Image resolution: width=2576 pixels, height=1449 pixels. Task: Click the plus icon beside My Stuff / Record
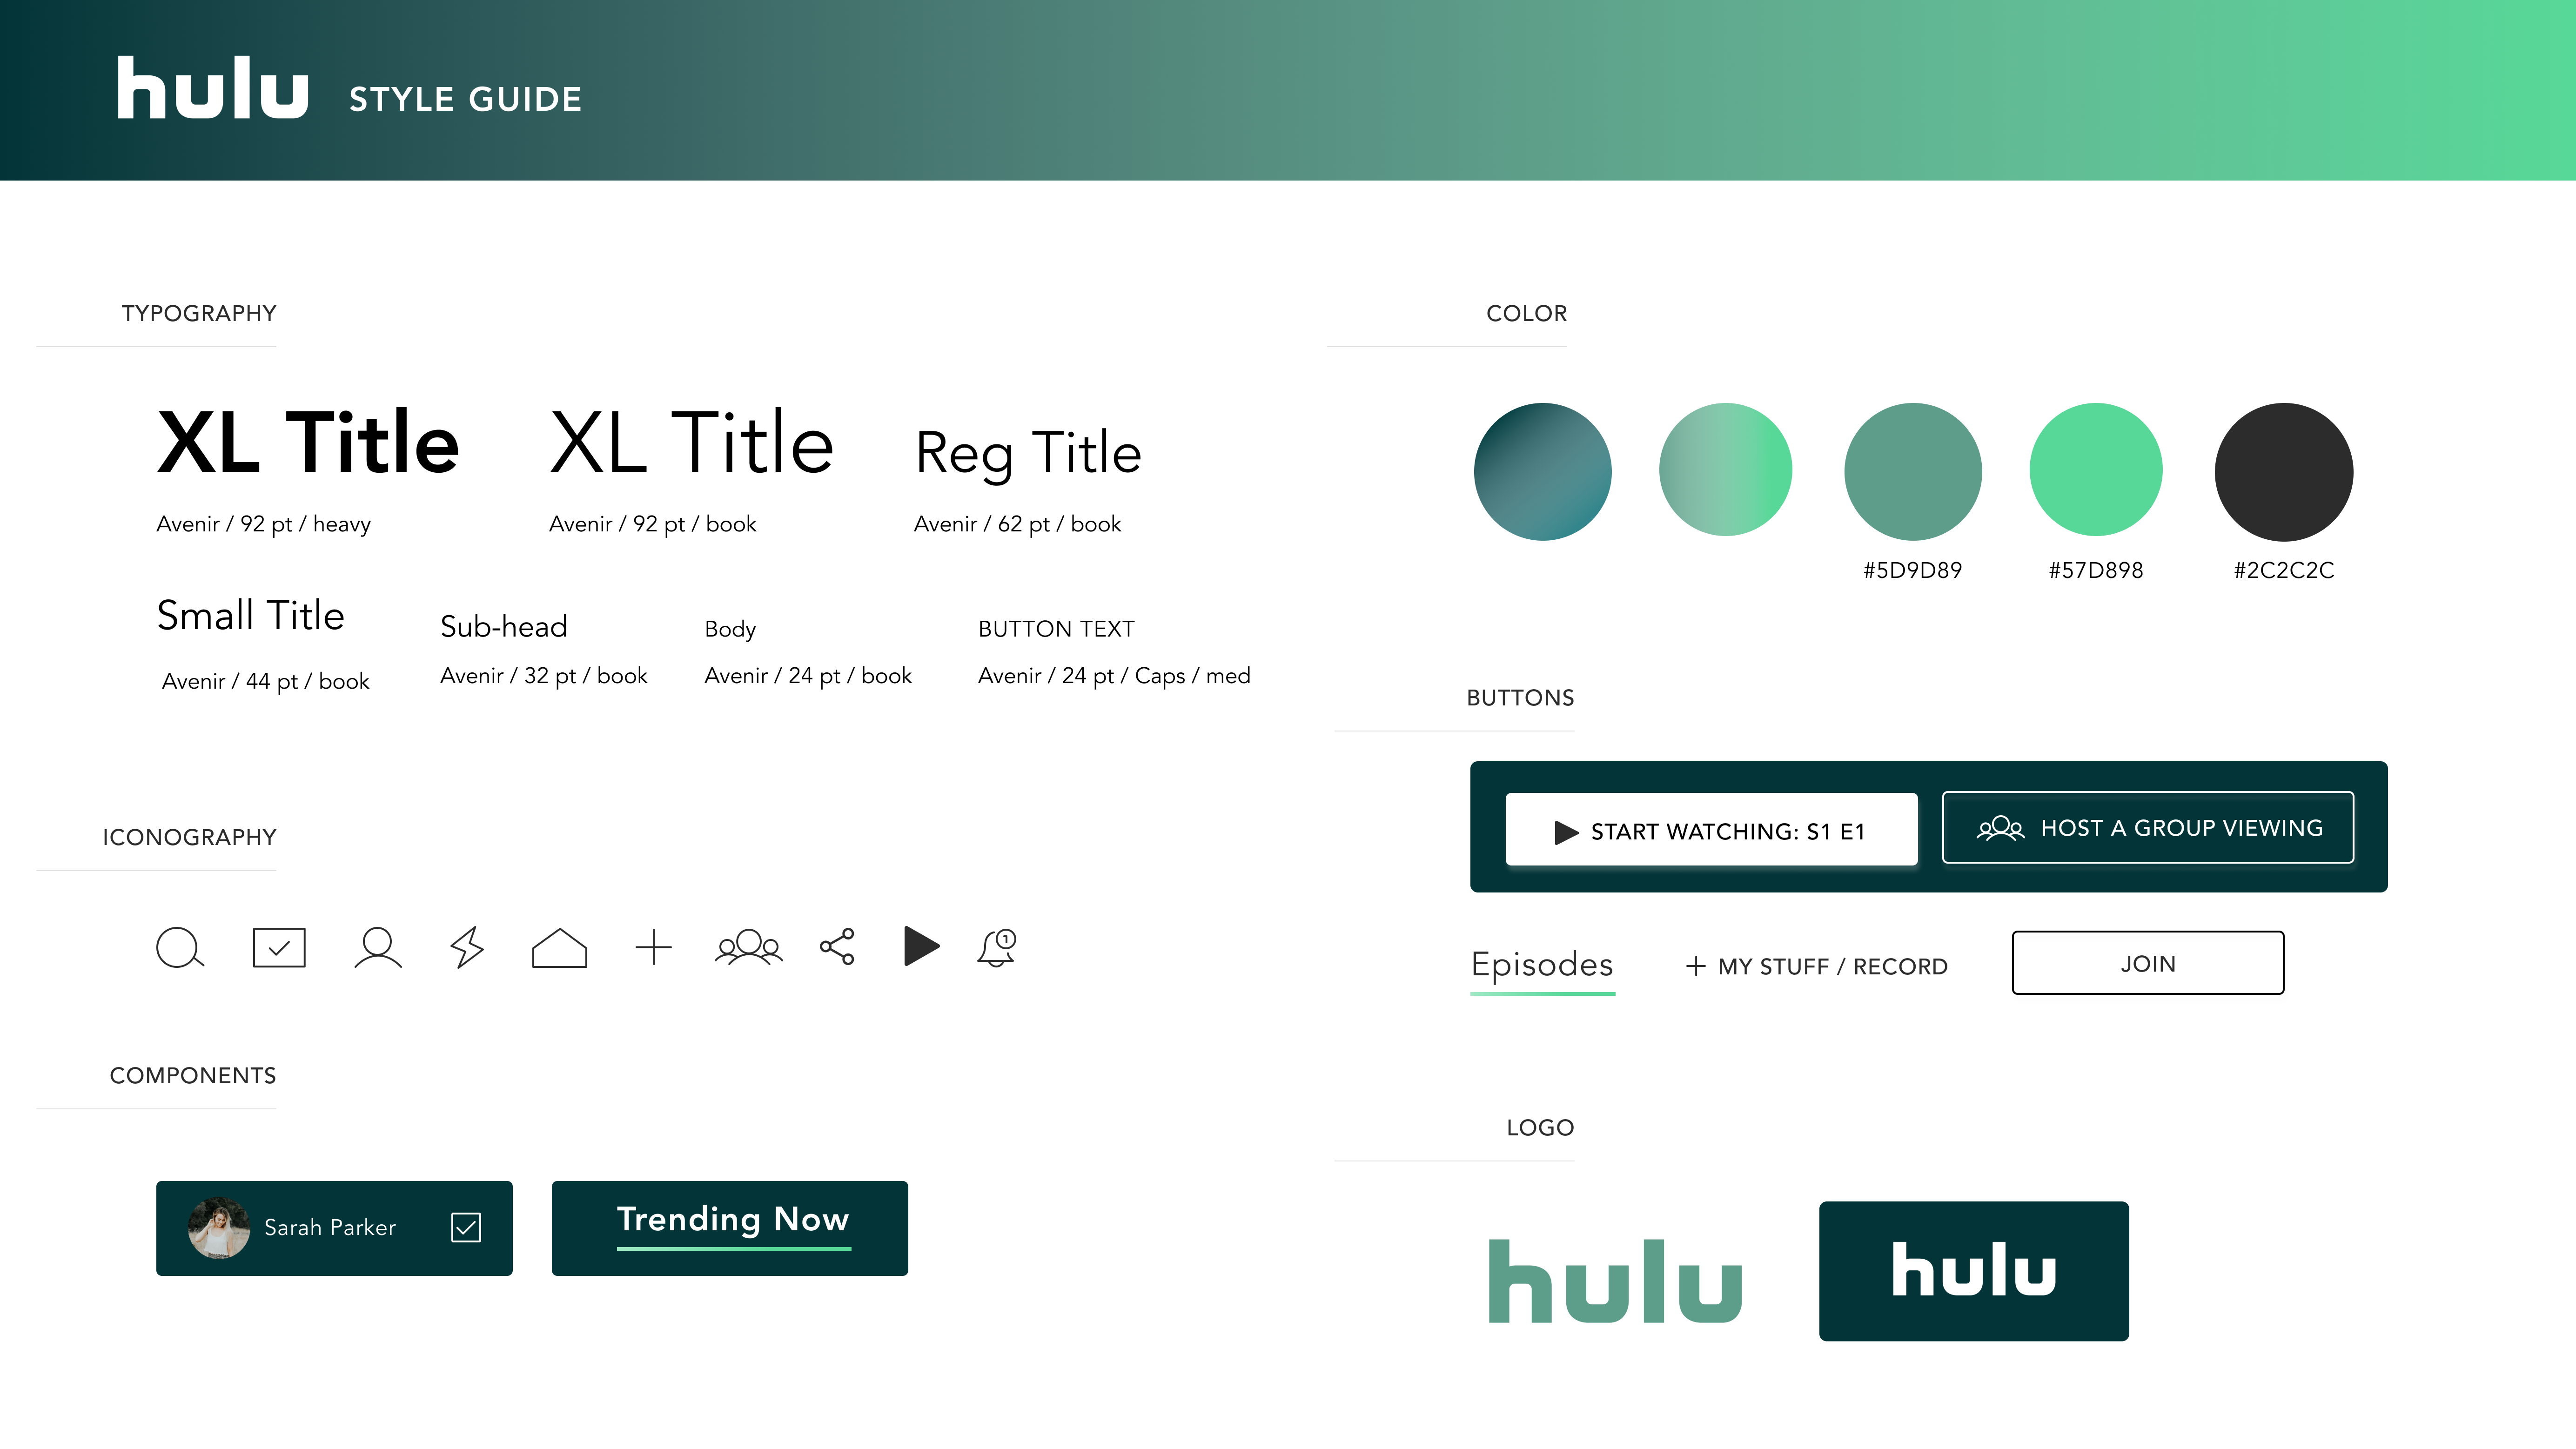1696,966
